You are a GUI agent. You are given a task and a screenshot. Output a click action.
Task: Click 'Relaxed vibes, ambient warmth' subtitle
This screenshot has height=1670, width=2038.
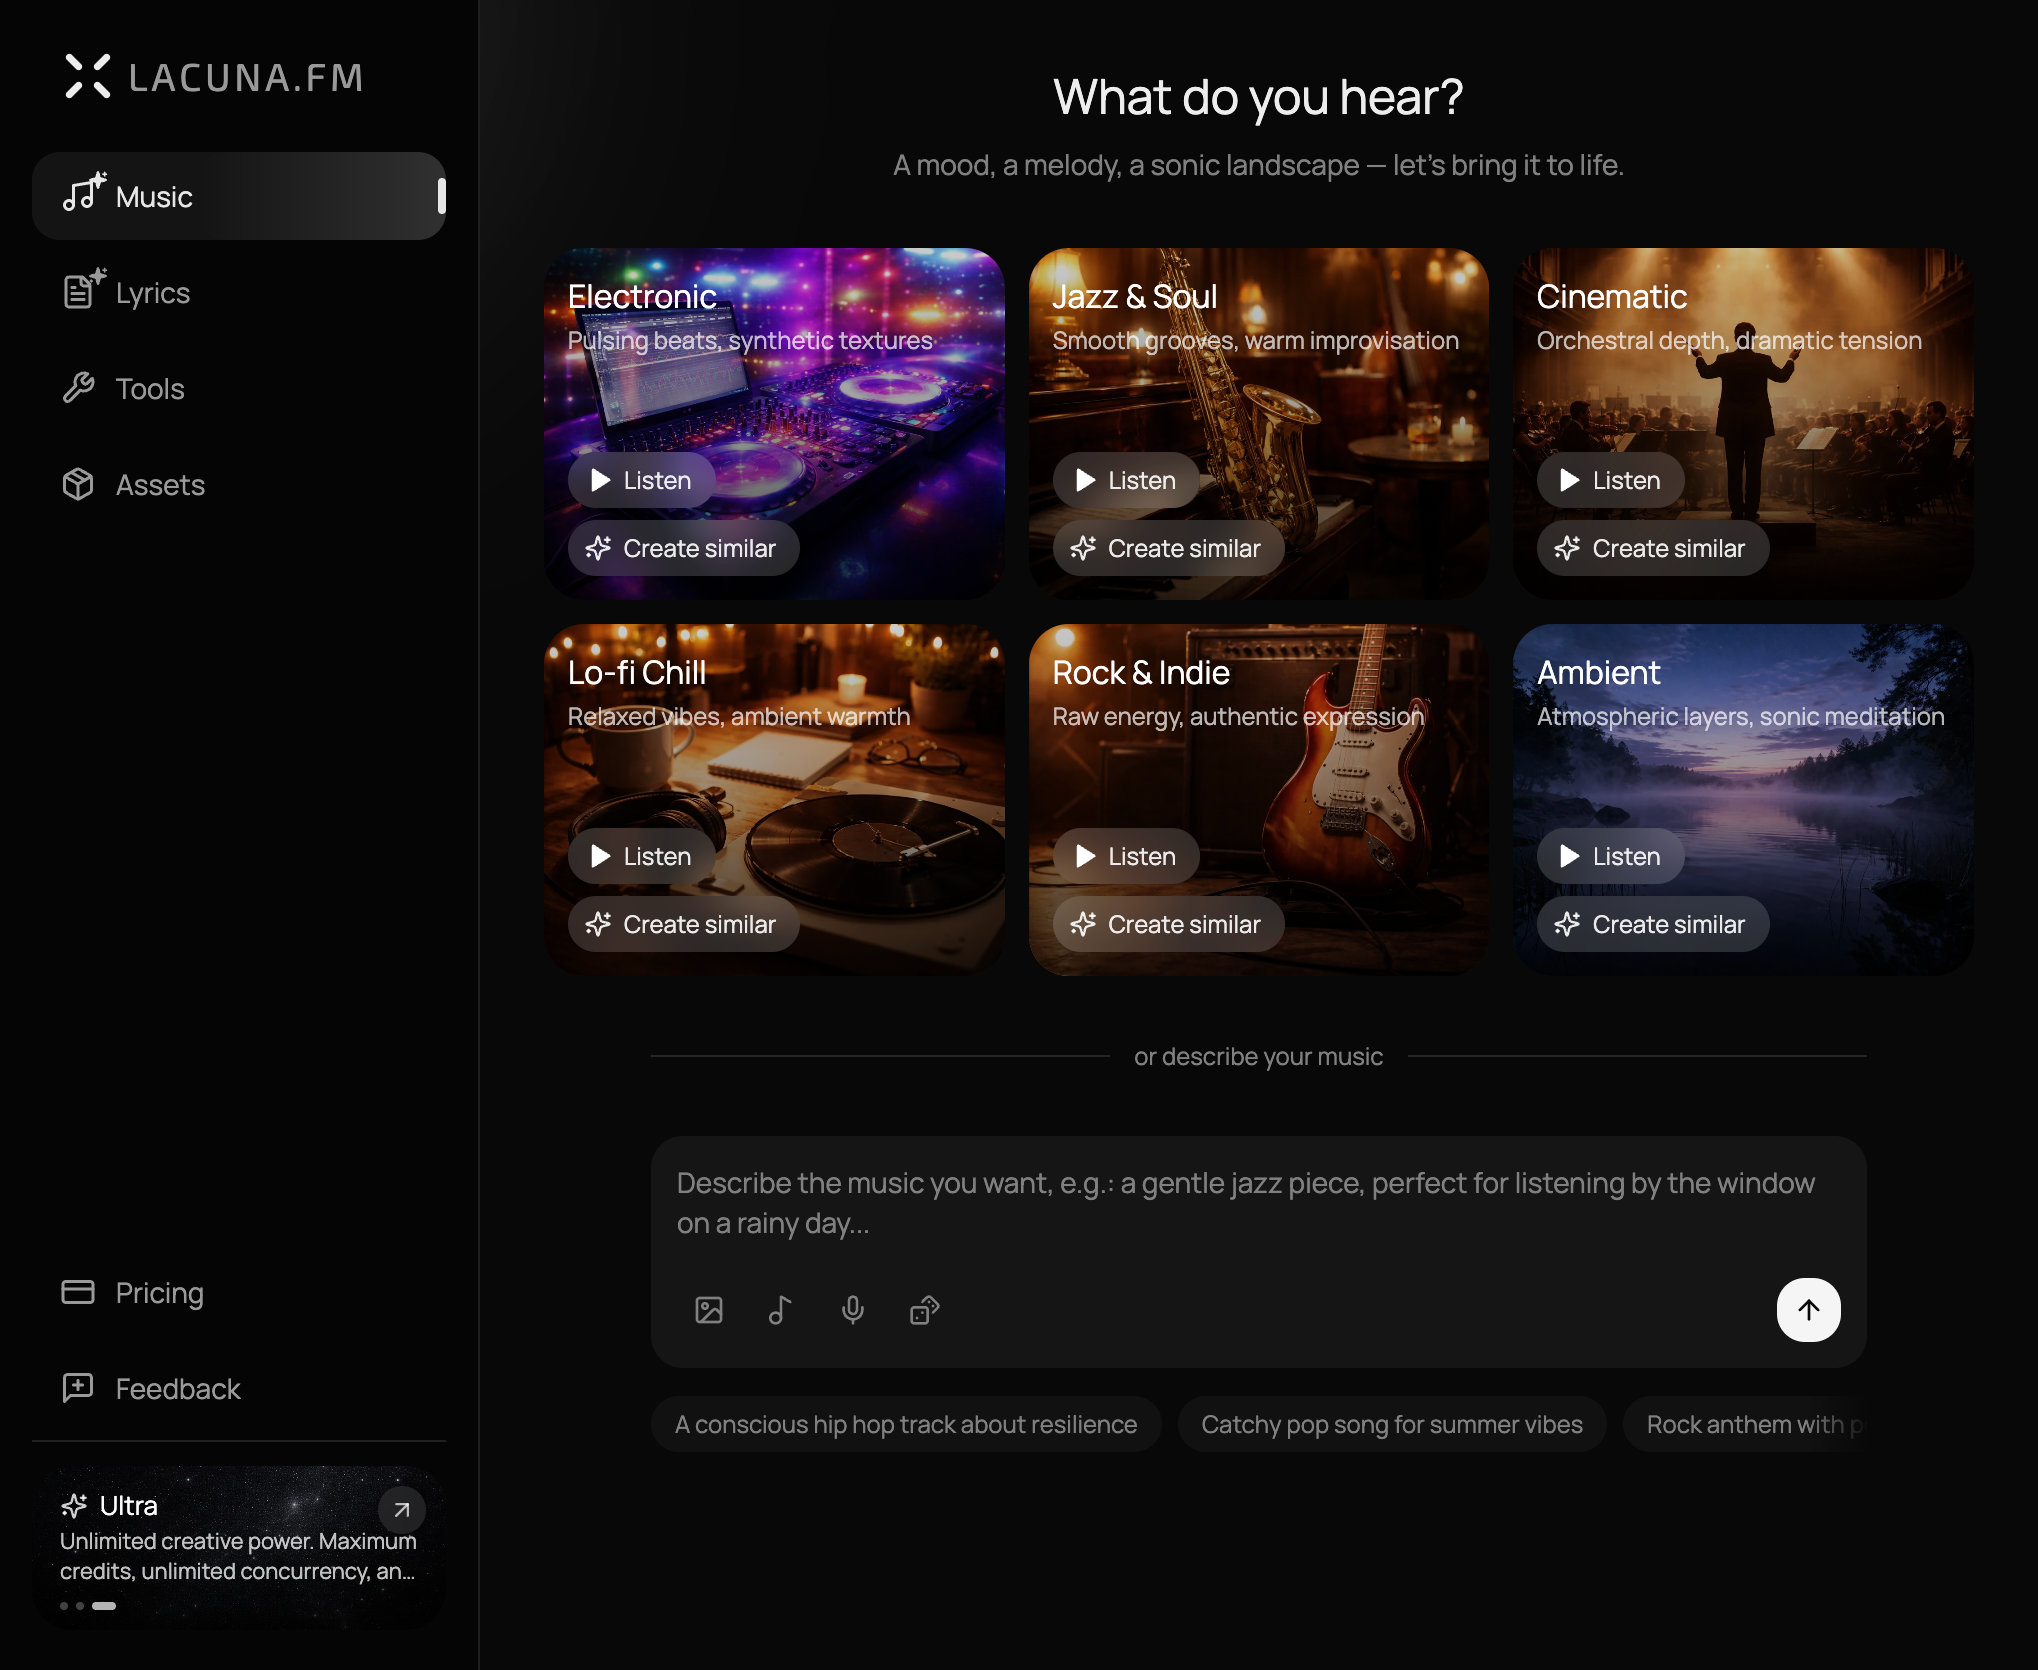click(739, 716)
